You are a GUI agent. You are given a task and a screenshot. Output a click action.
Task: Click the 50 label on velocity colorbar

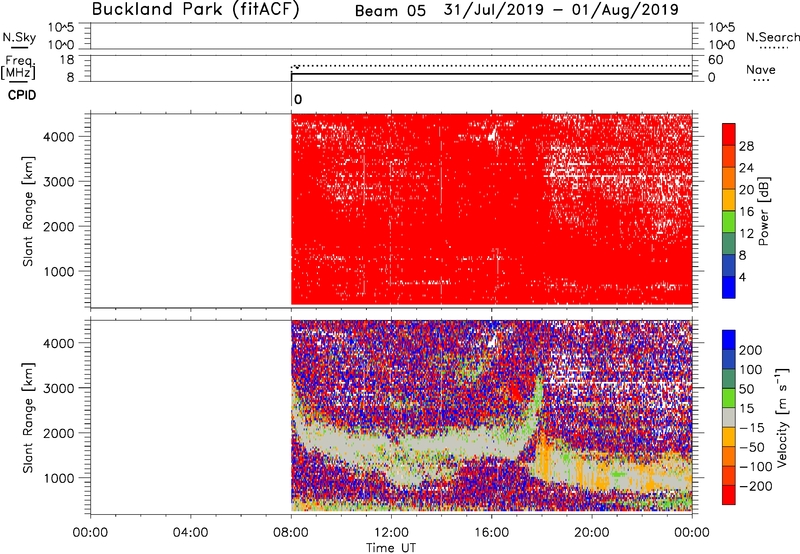tap(746, 389)
